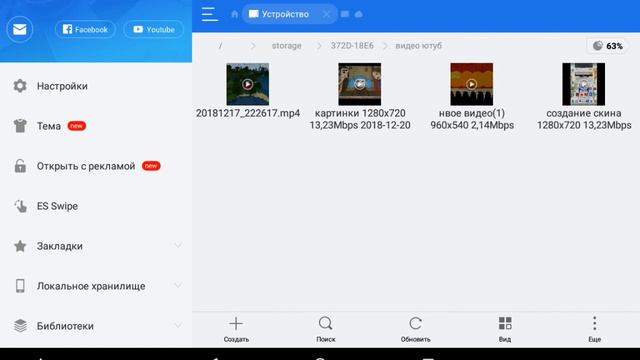Navigate to root slash in breadcrumb
Screen dimensions: 640x360
[220, 46]
